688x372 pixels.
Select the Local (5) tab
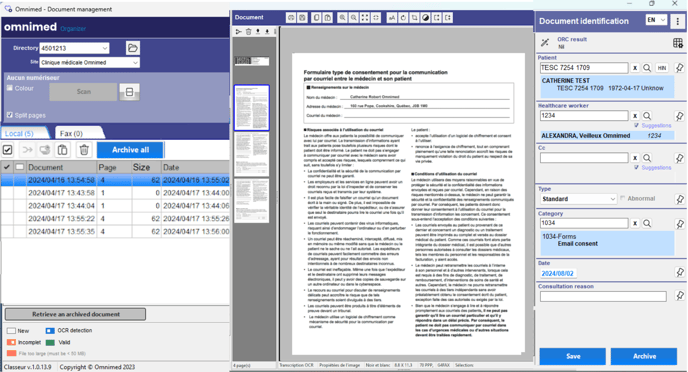[x=19, y=133]
